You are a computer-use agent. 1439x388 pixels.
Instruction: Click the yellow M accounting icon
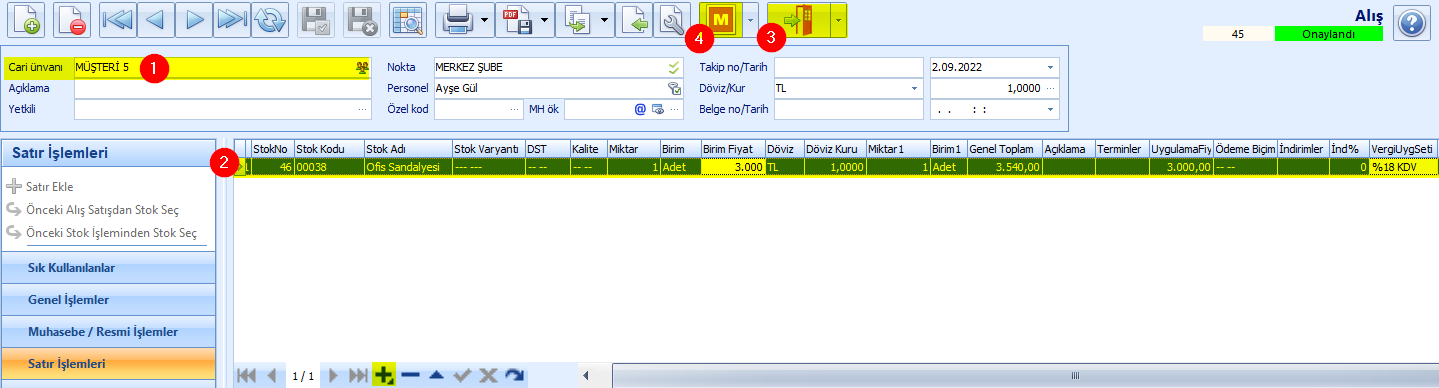(x=720, y=20)
